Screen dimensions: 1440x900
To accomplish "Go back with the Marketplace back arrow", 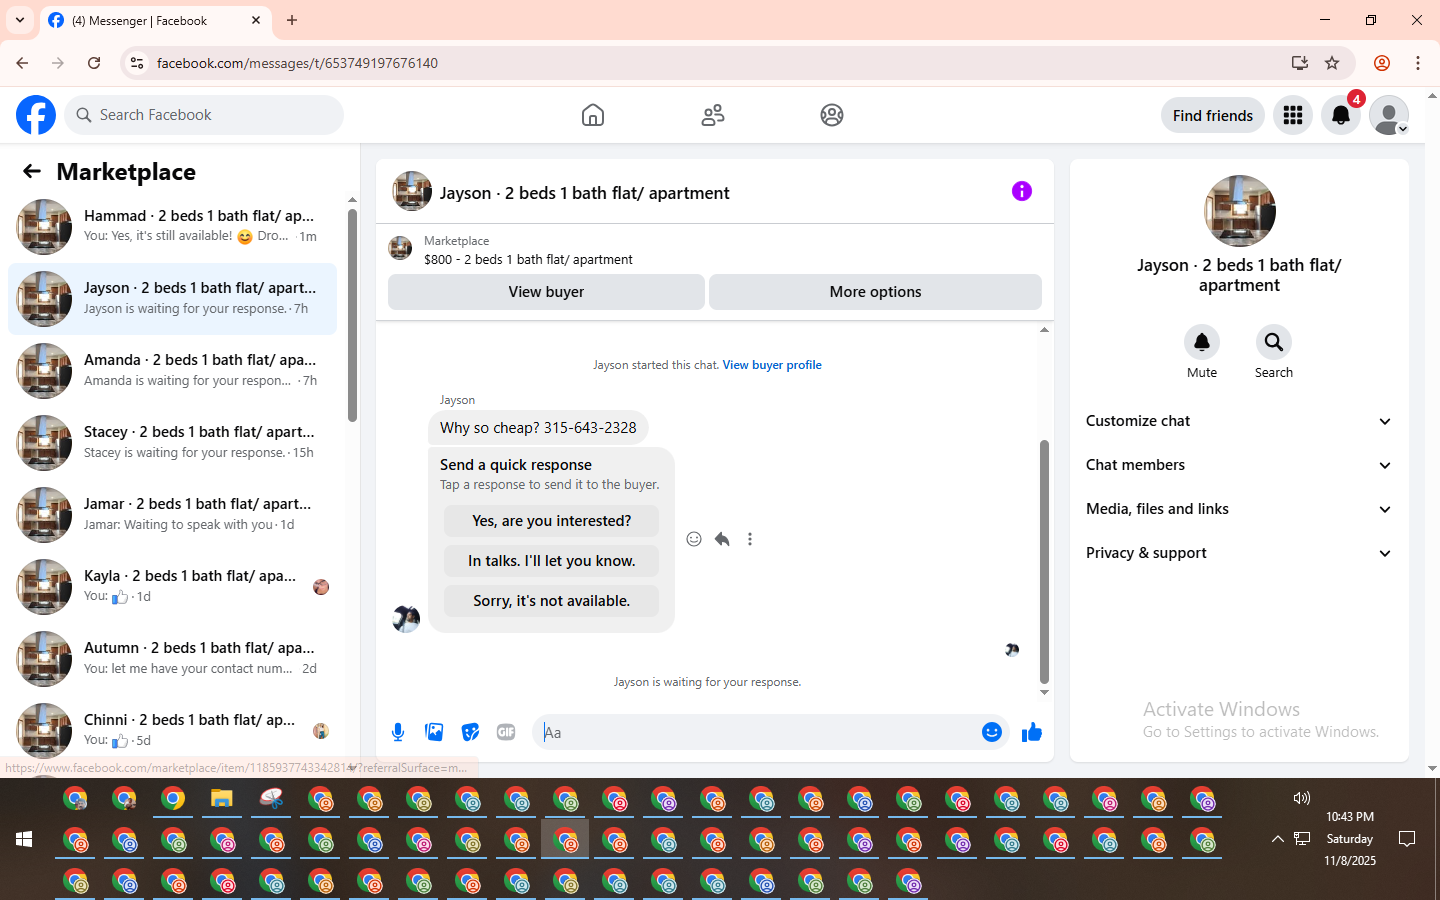I will [x=32, y=171].
